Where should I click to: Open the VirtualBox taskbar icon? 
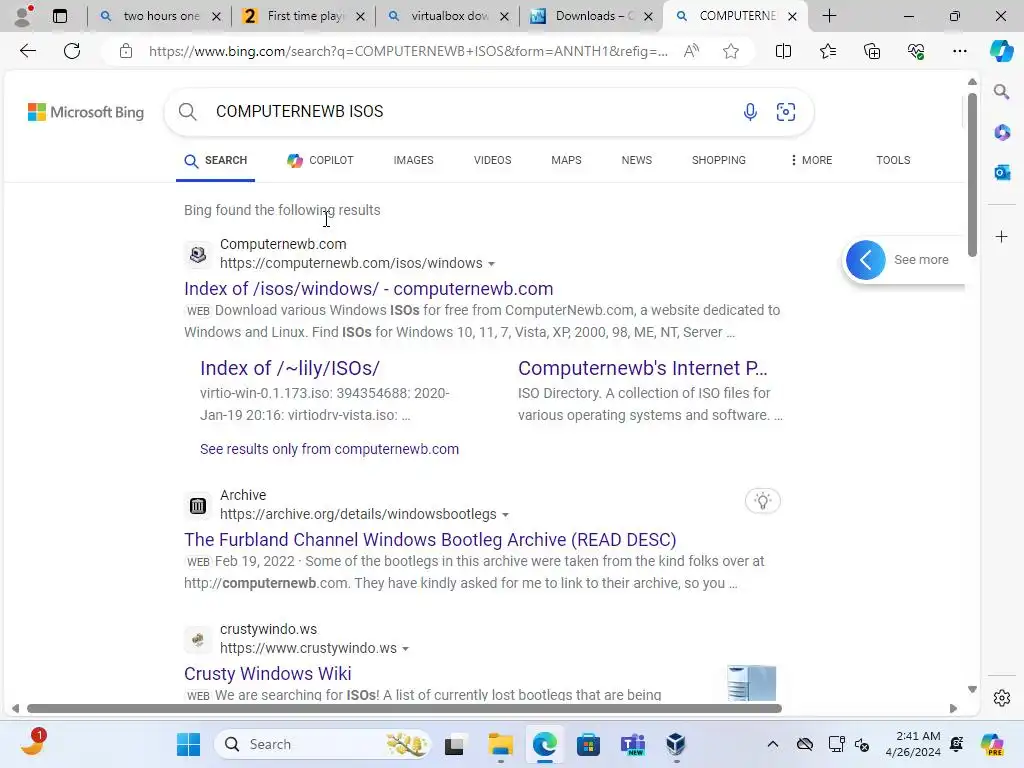point(676,744)
